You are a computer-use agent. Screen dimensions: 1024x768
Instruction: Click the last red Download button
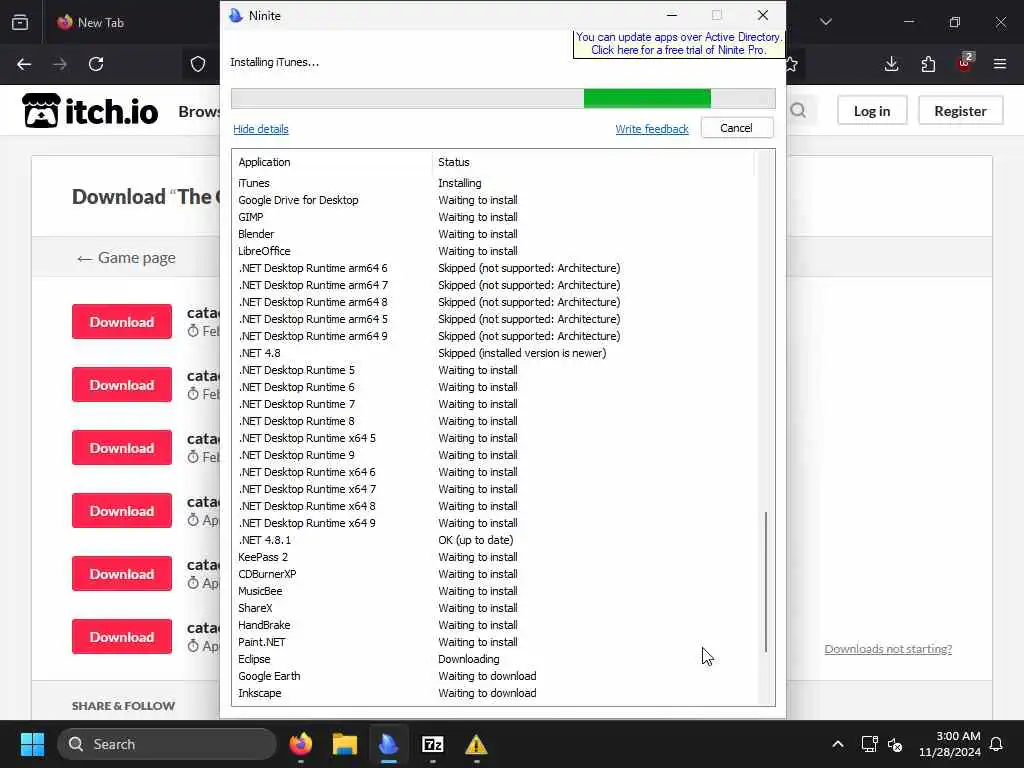point(122,637)
